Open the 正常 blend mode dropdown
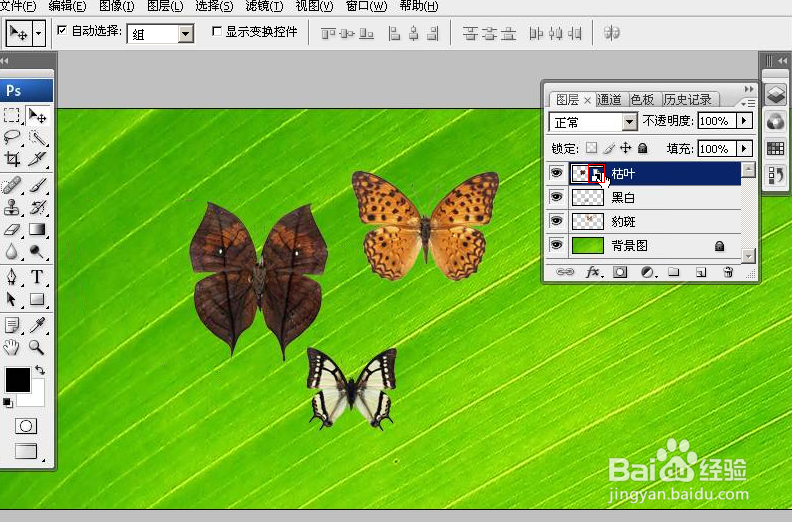This screenshot has height=522, width=792. tap(629, 122)
